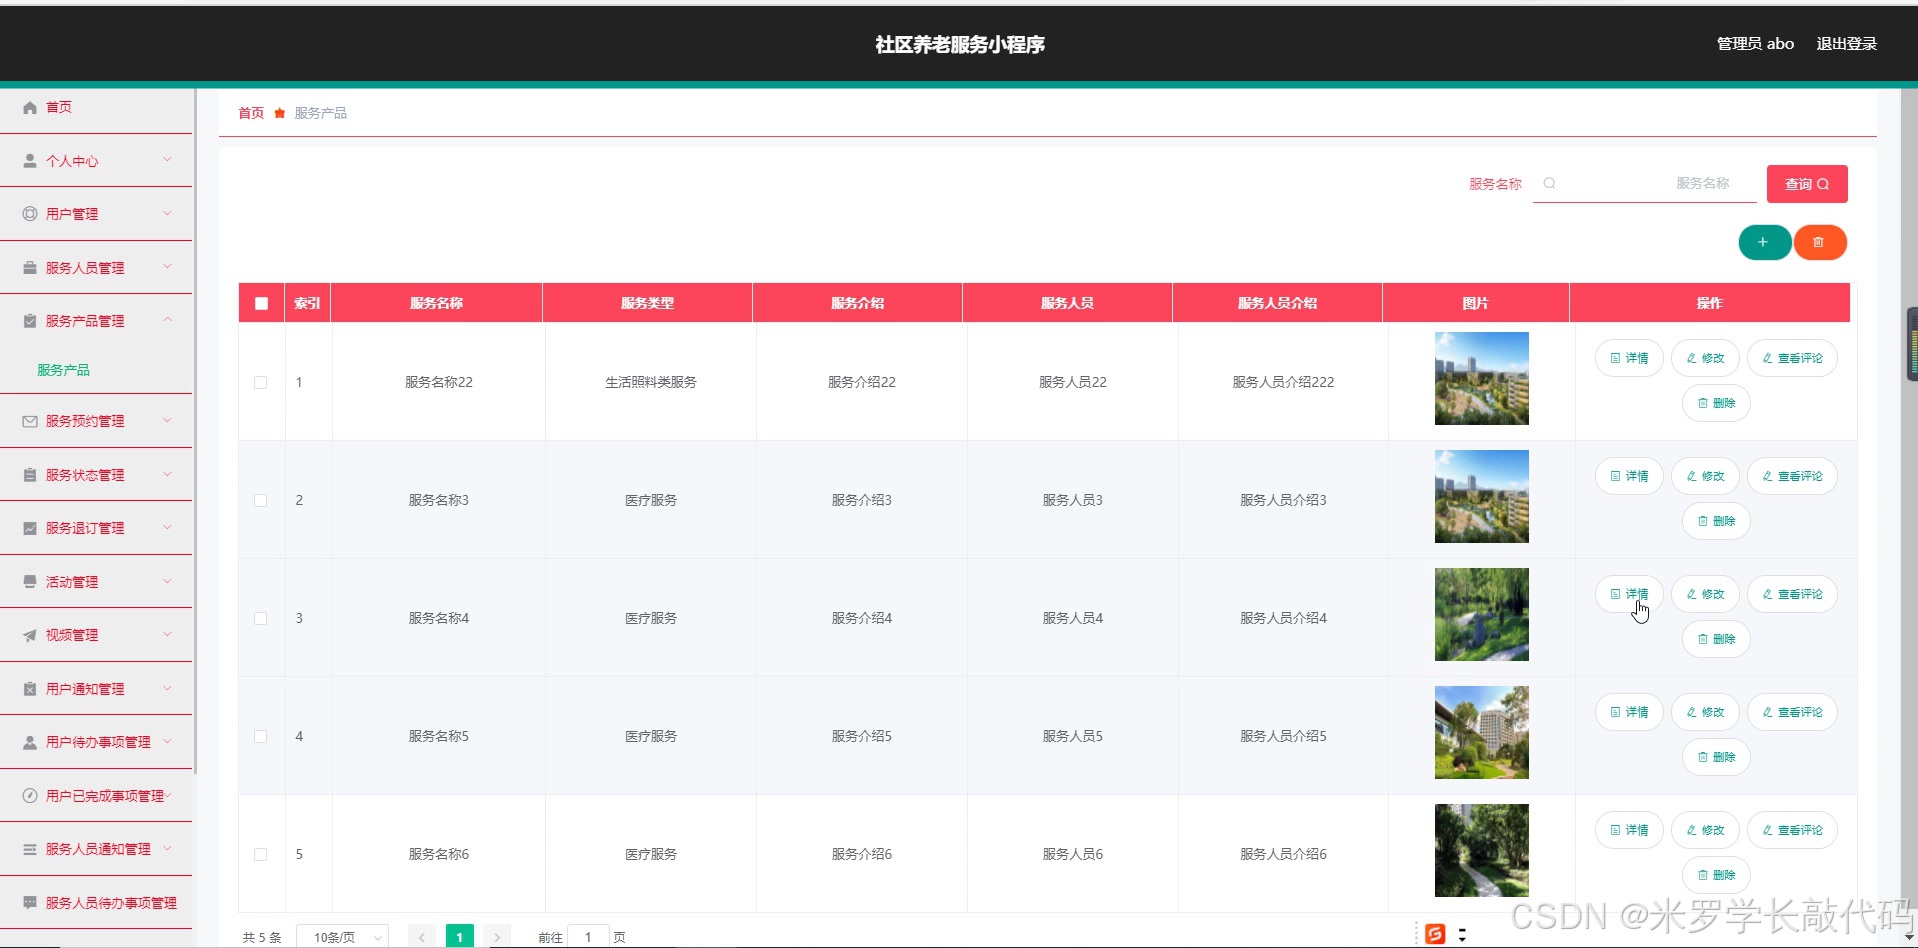Expand the 服务状态管理 chevron
The image size is (1918, 948).
click(x=167, y=474)
